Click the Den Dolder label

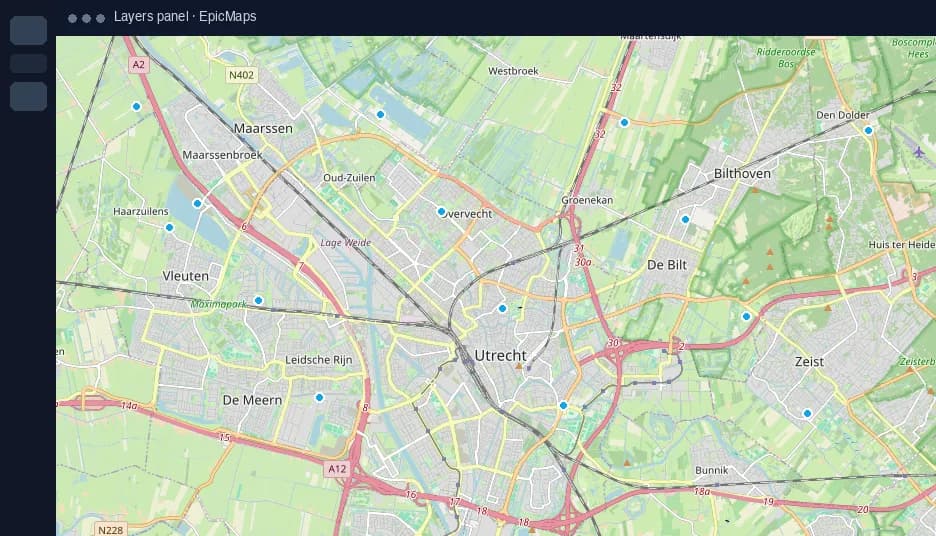(x=843, y=115)
